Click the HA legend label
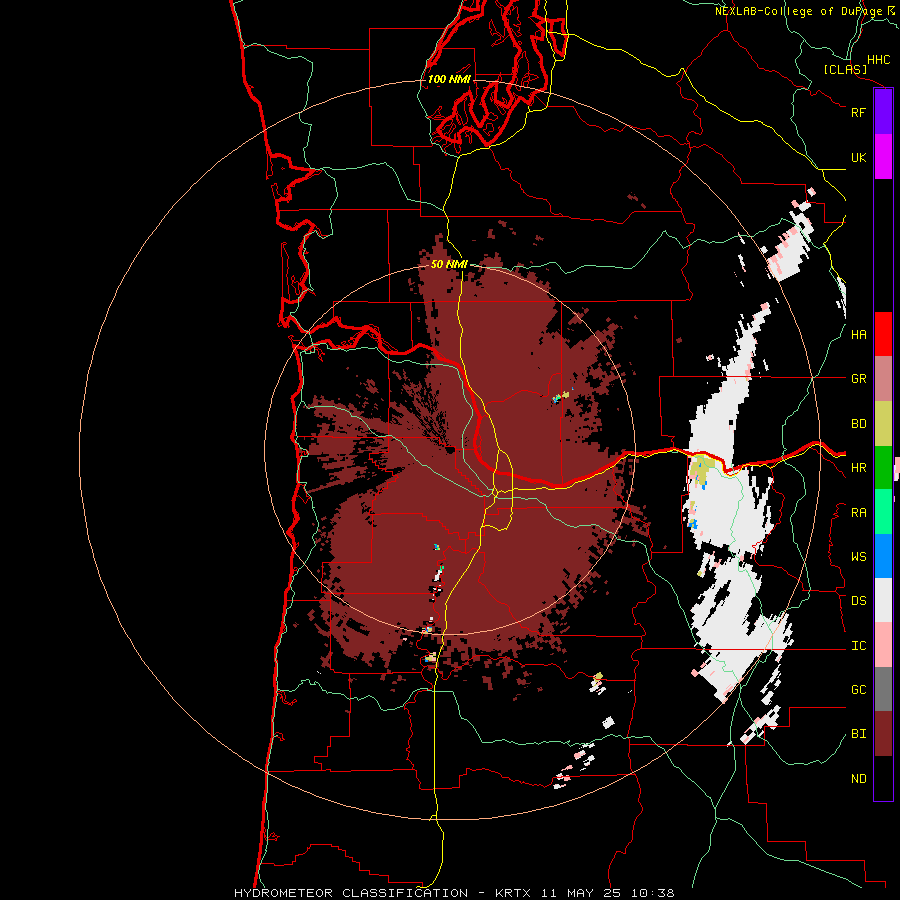This screenshot has height=900, width=900. (859, 335)
